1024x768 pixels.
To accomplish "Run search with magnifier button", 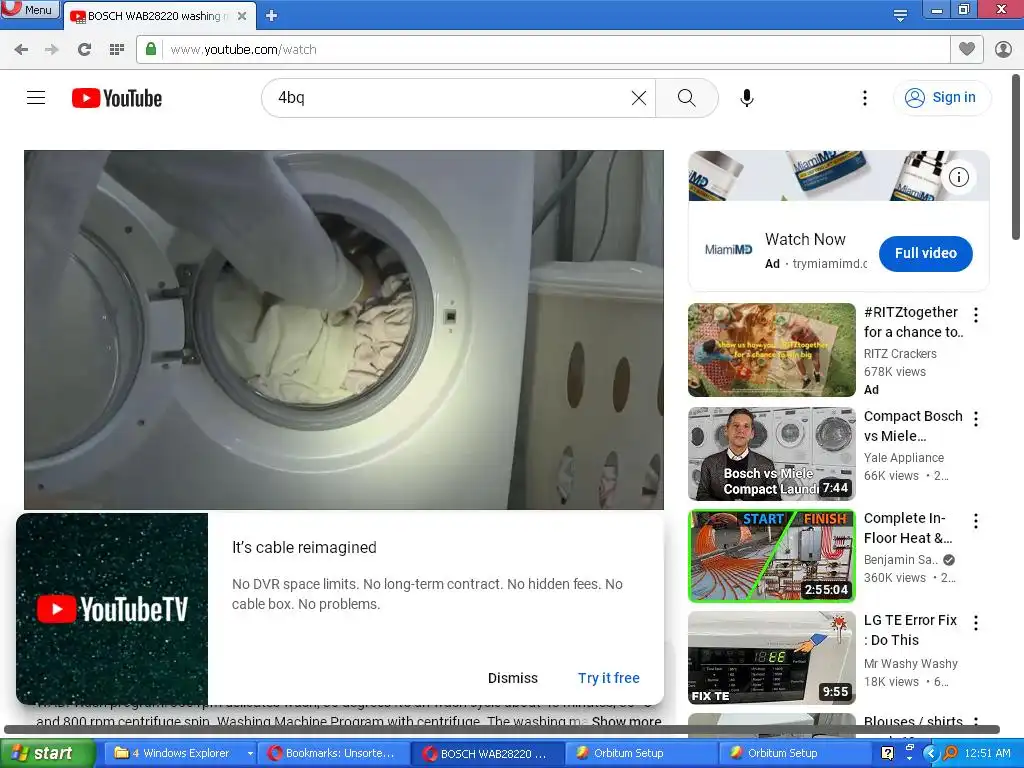I will coord(686,98).
